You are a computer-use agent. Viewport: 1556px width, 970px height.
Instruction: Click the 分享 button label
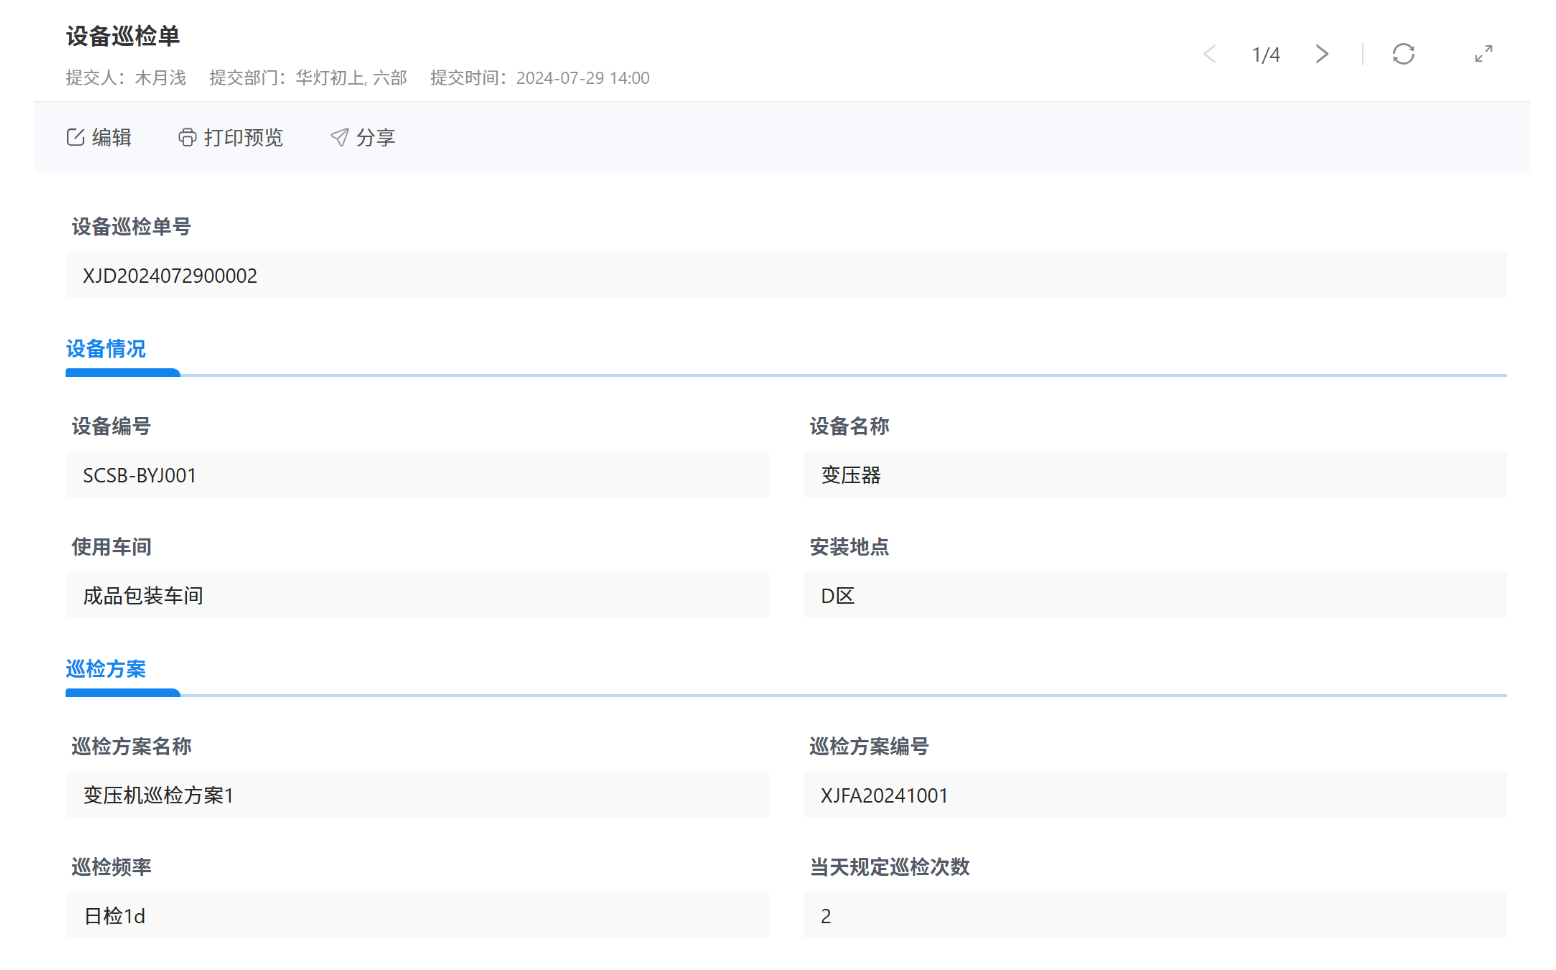tap(376, 138)
